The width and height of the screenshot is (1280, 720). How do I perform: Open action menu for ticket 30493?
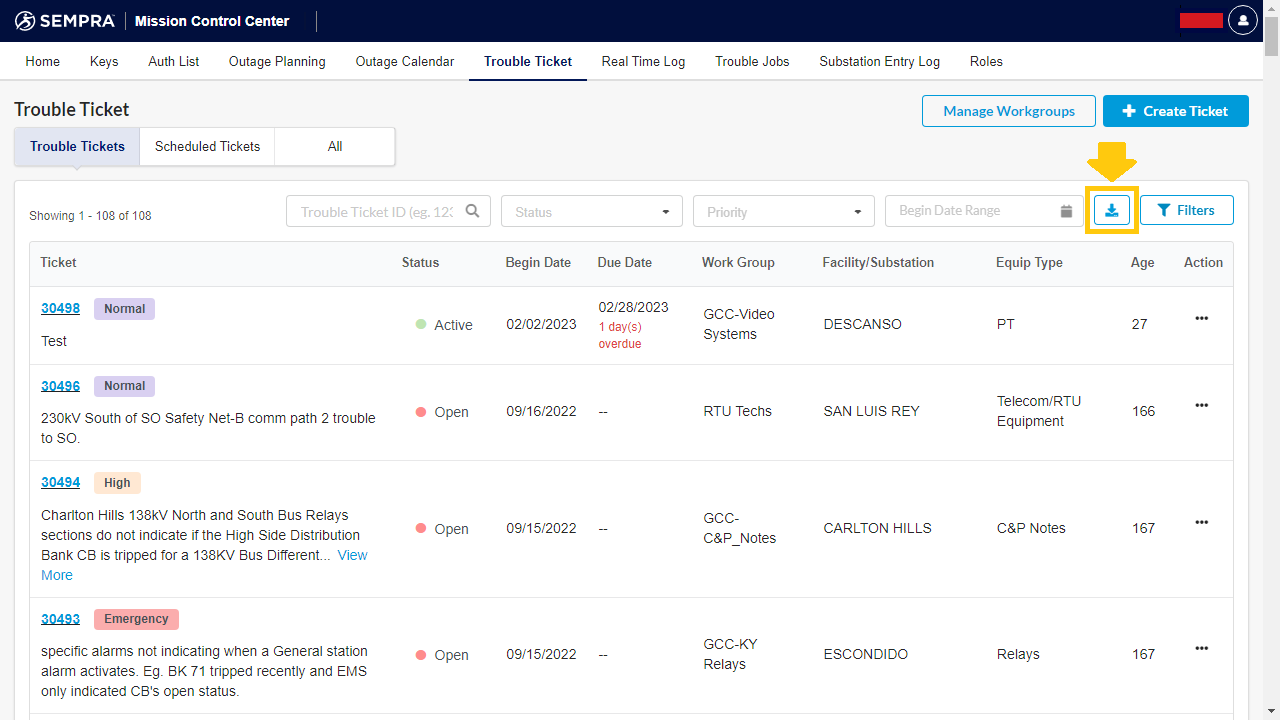(x=1201, y=648)
